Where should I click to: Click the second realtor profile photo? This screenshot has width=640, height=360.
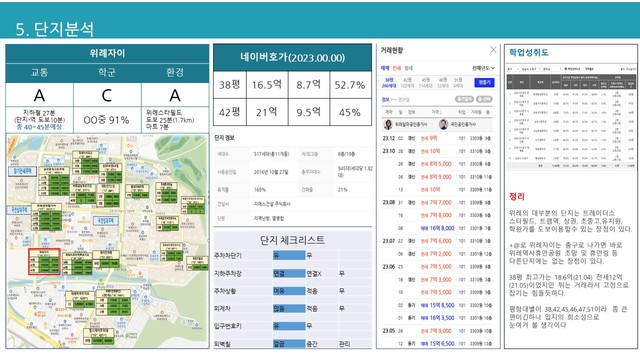[x=443, y=124]
